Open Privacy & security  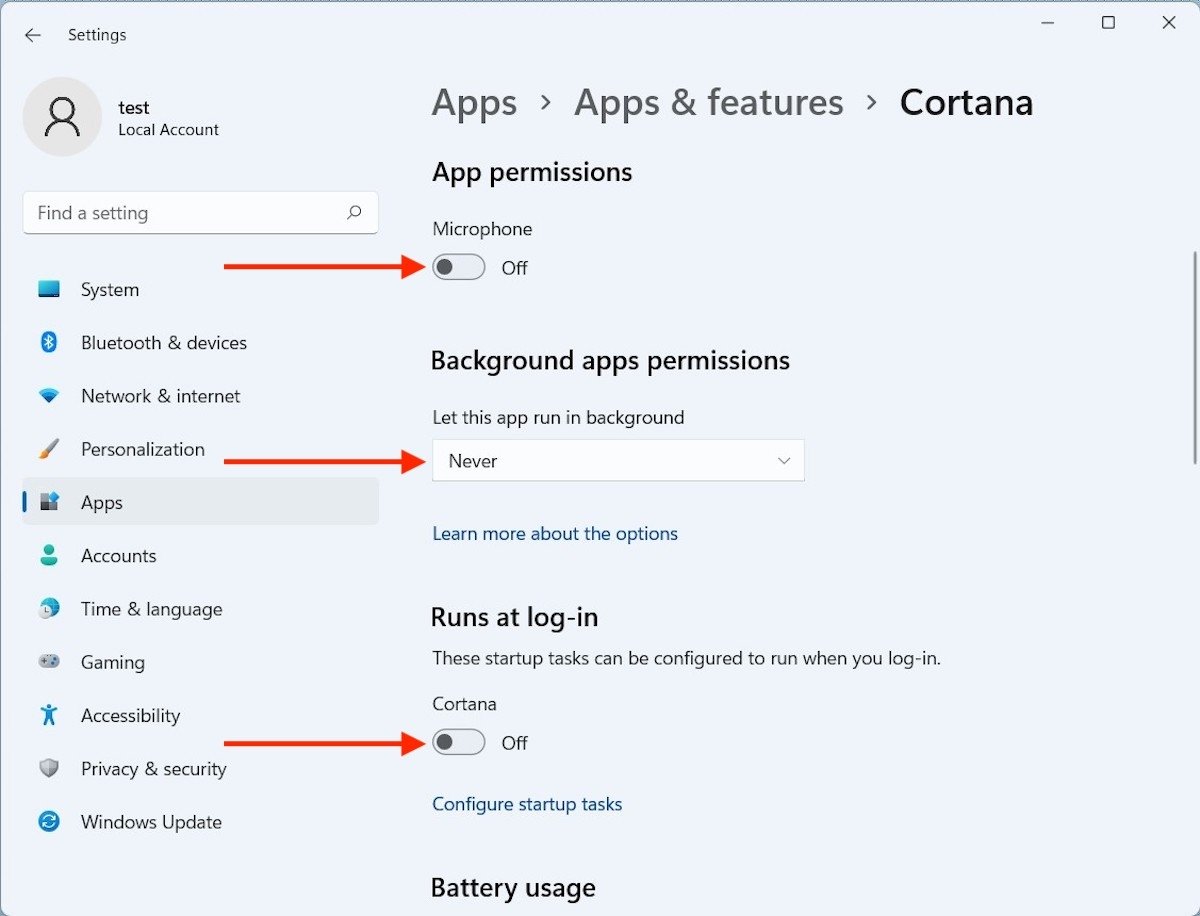click(200, 769)
